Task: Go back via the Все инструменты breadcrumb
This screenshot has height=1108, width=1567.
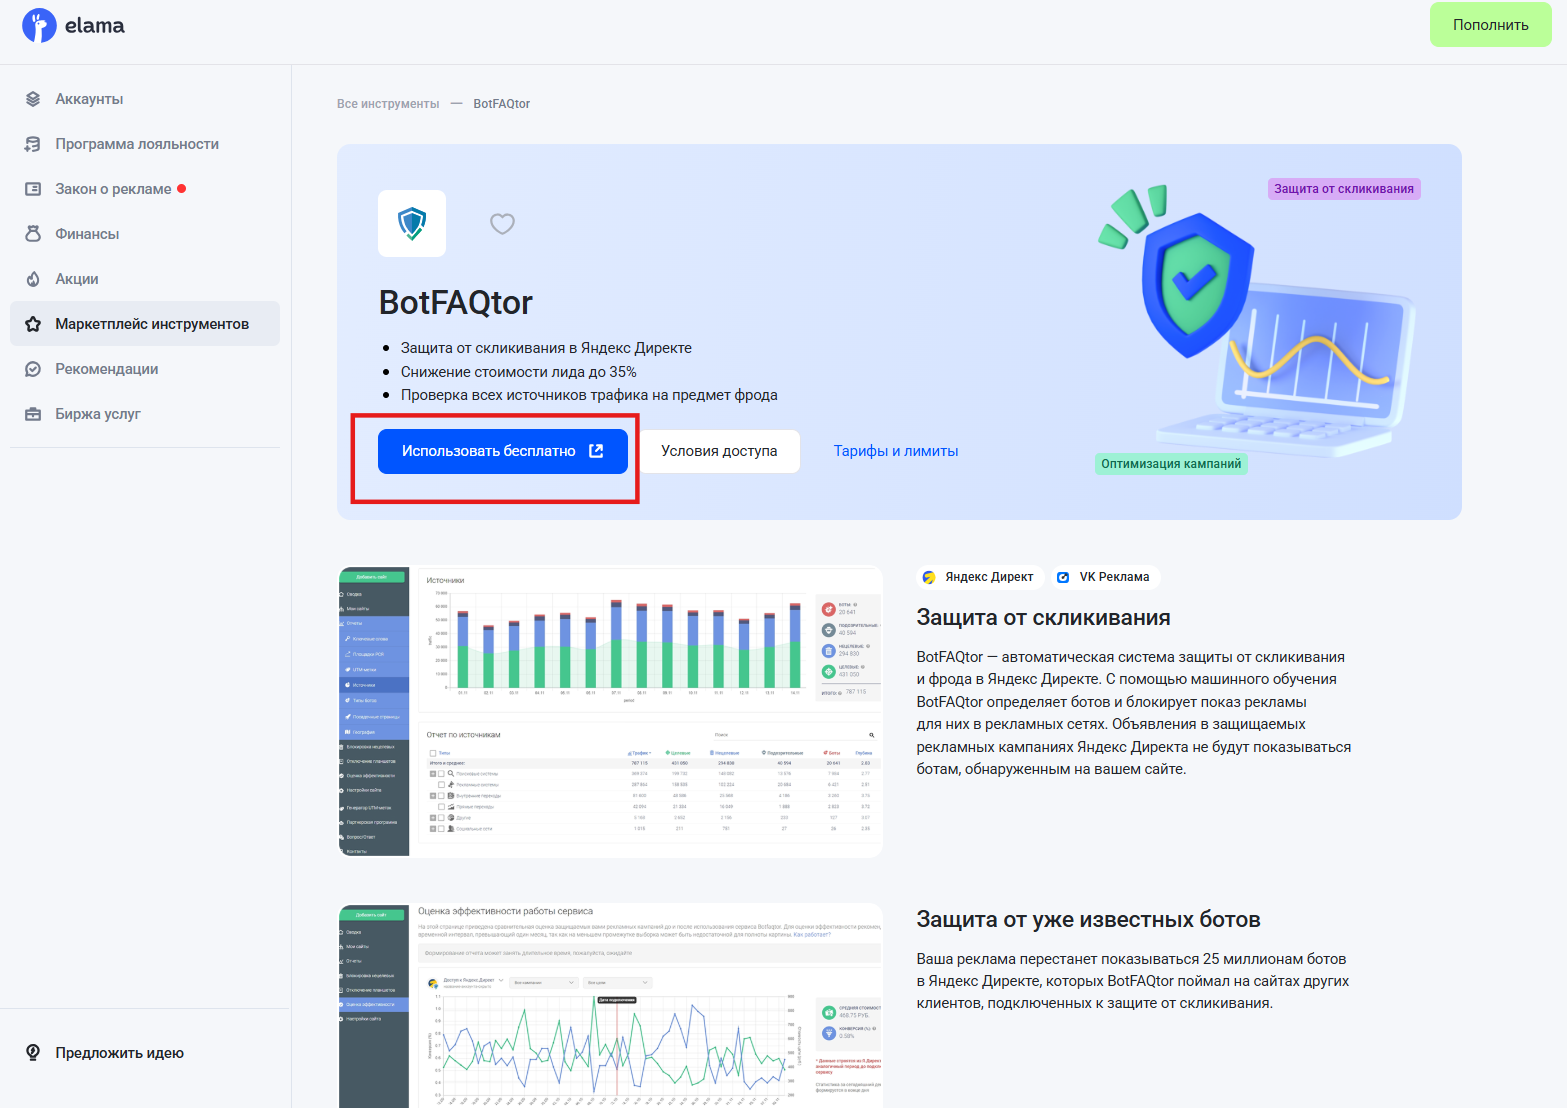Action: 388,103
